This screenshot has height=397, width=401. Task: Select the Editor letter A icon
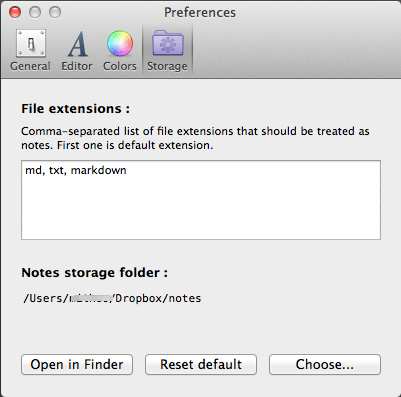[x=77, y=44]
